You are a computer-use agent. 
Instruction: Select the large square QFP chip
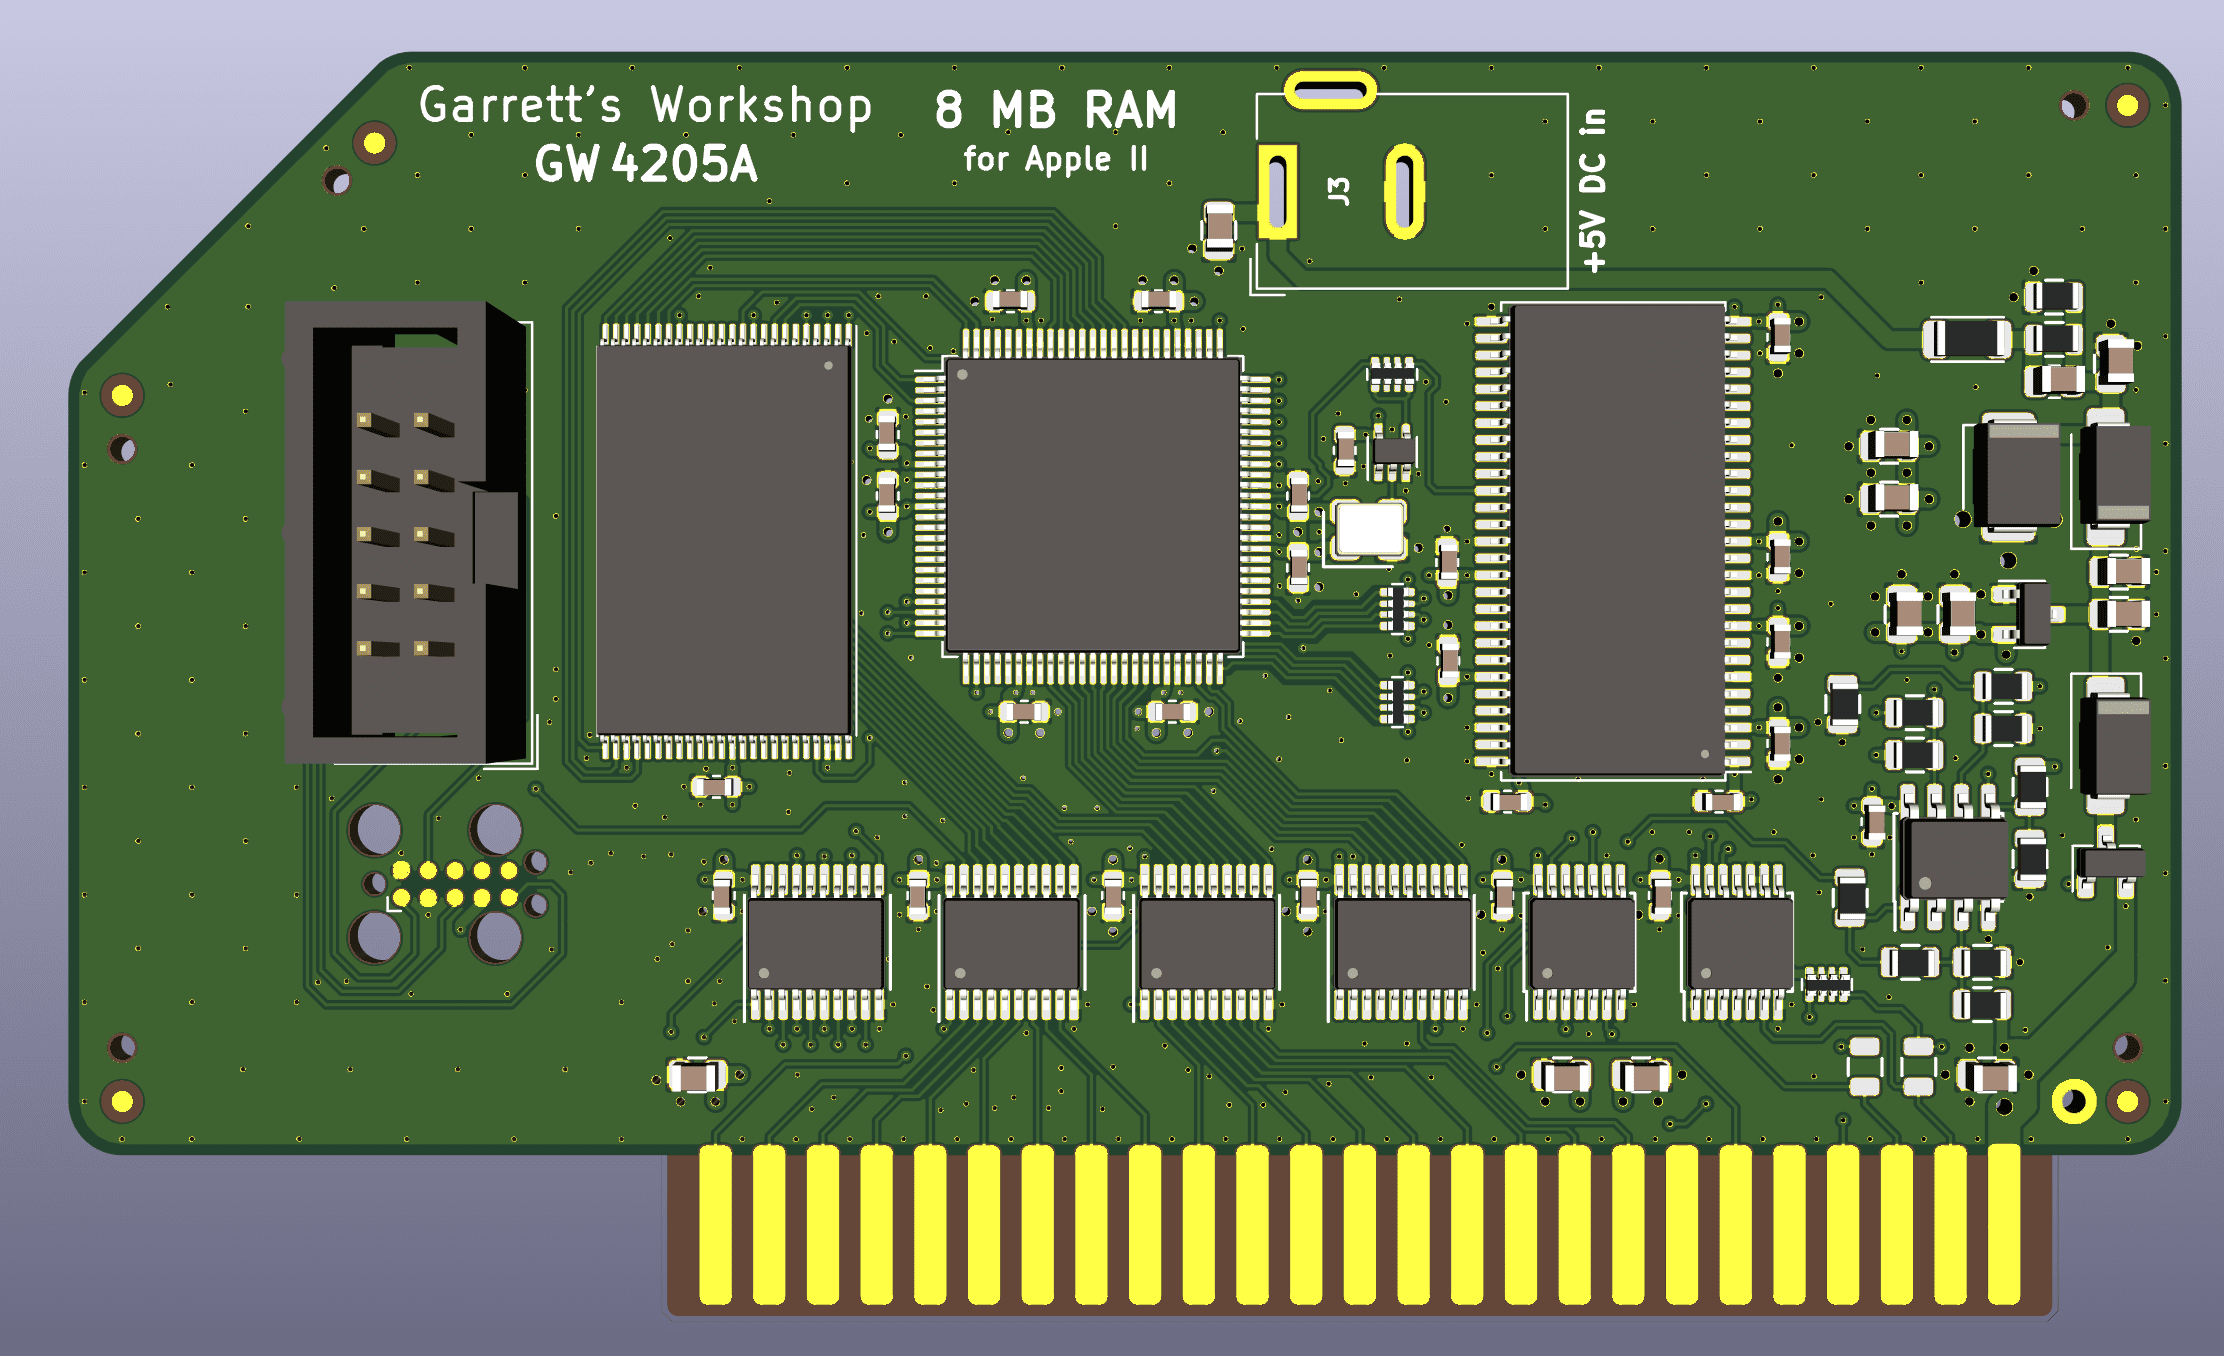1093,506
